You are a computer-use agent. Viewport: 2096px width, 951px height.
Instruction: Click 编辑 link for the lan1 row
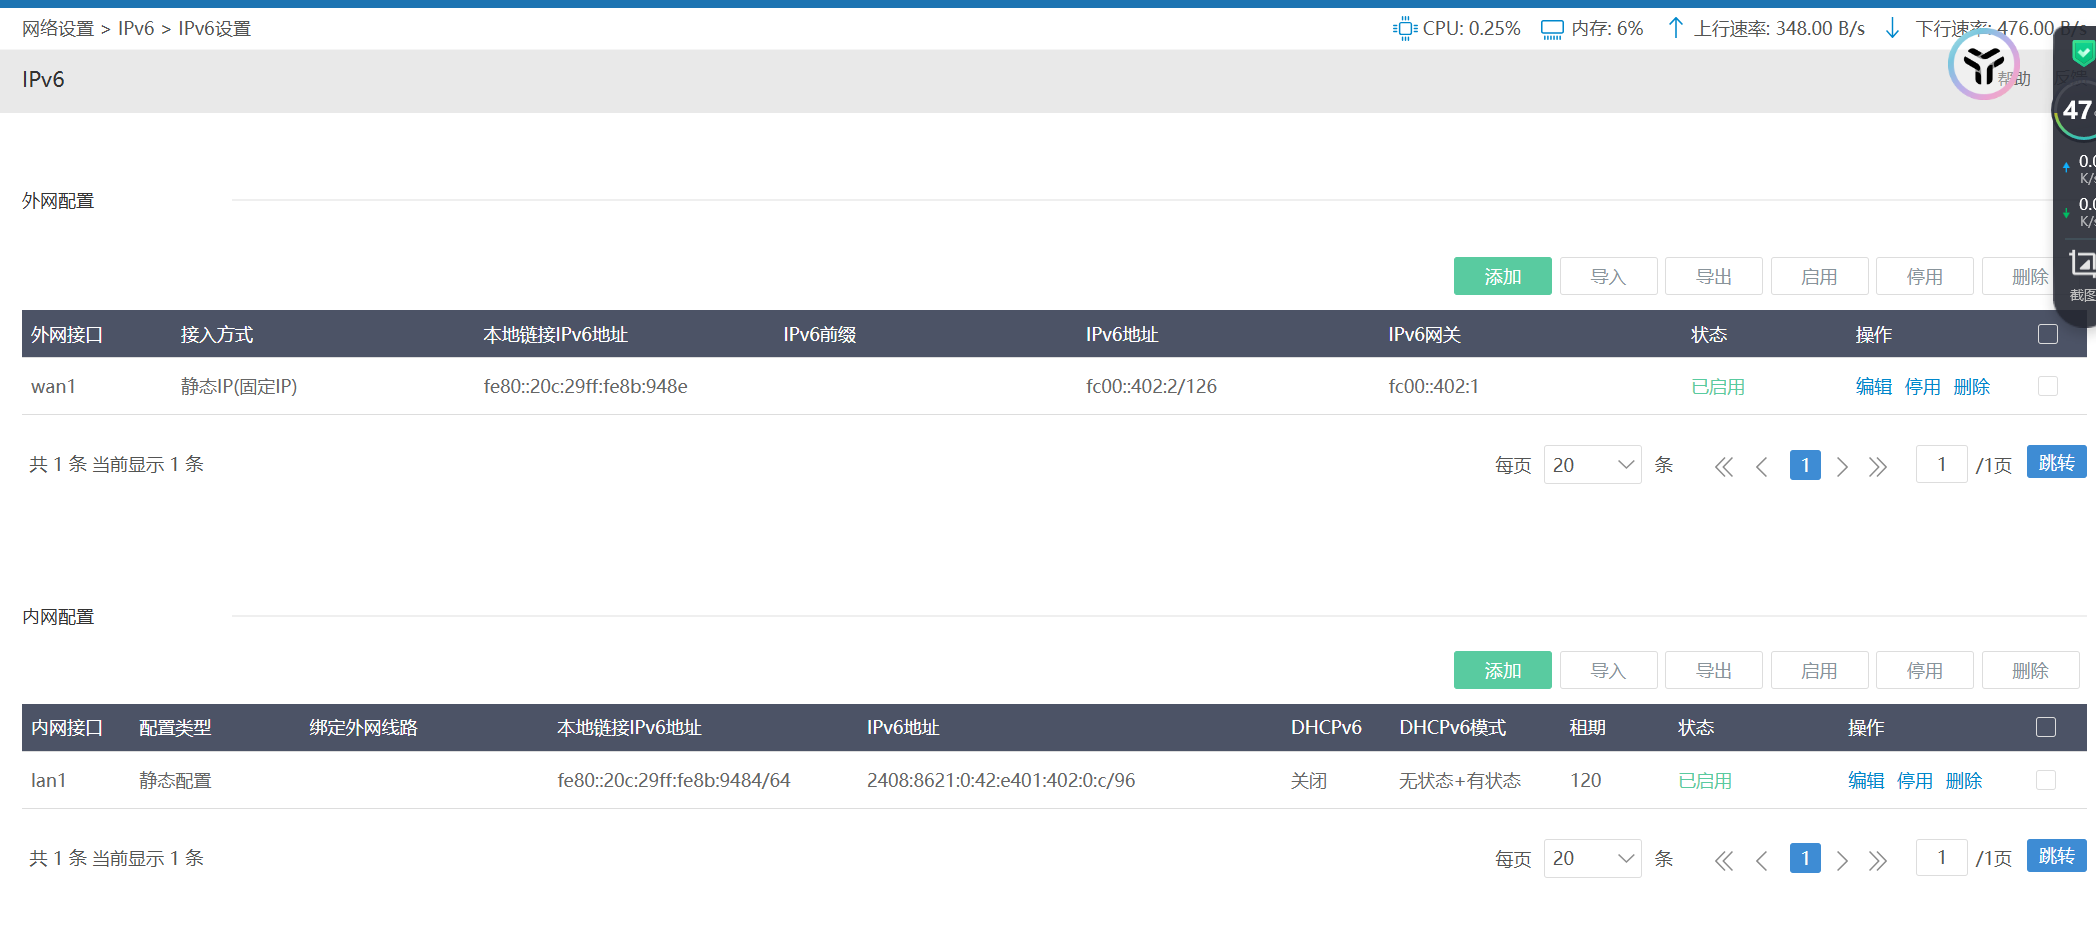[x=1865, y=781]
